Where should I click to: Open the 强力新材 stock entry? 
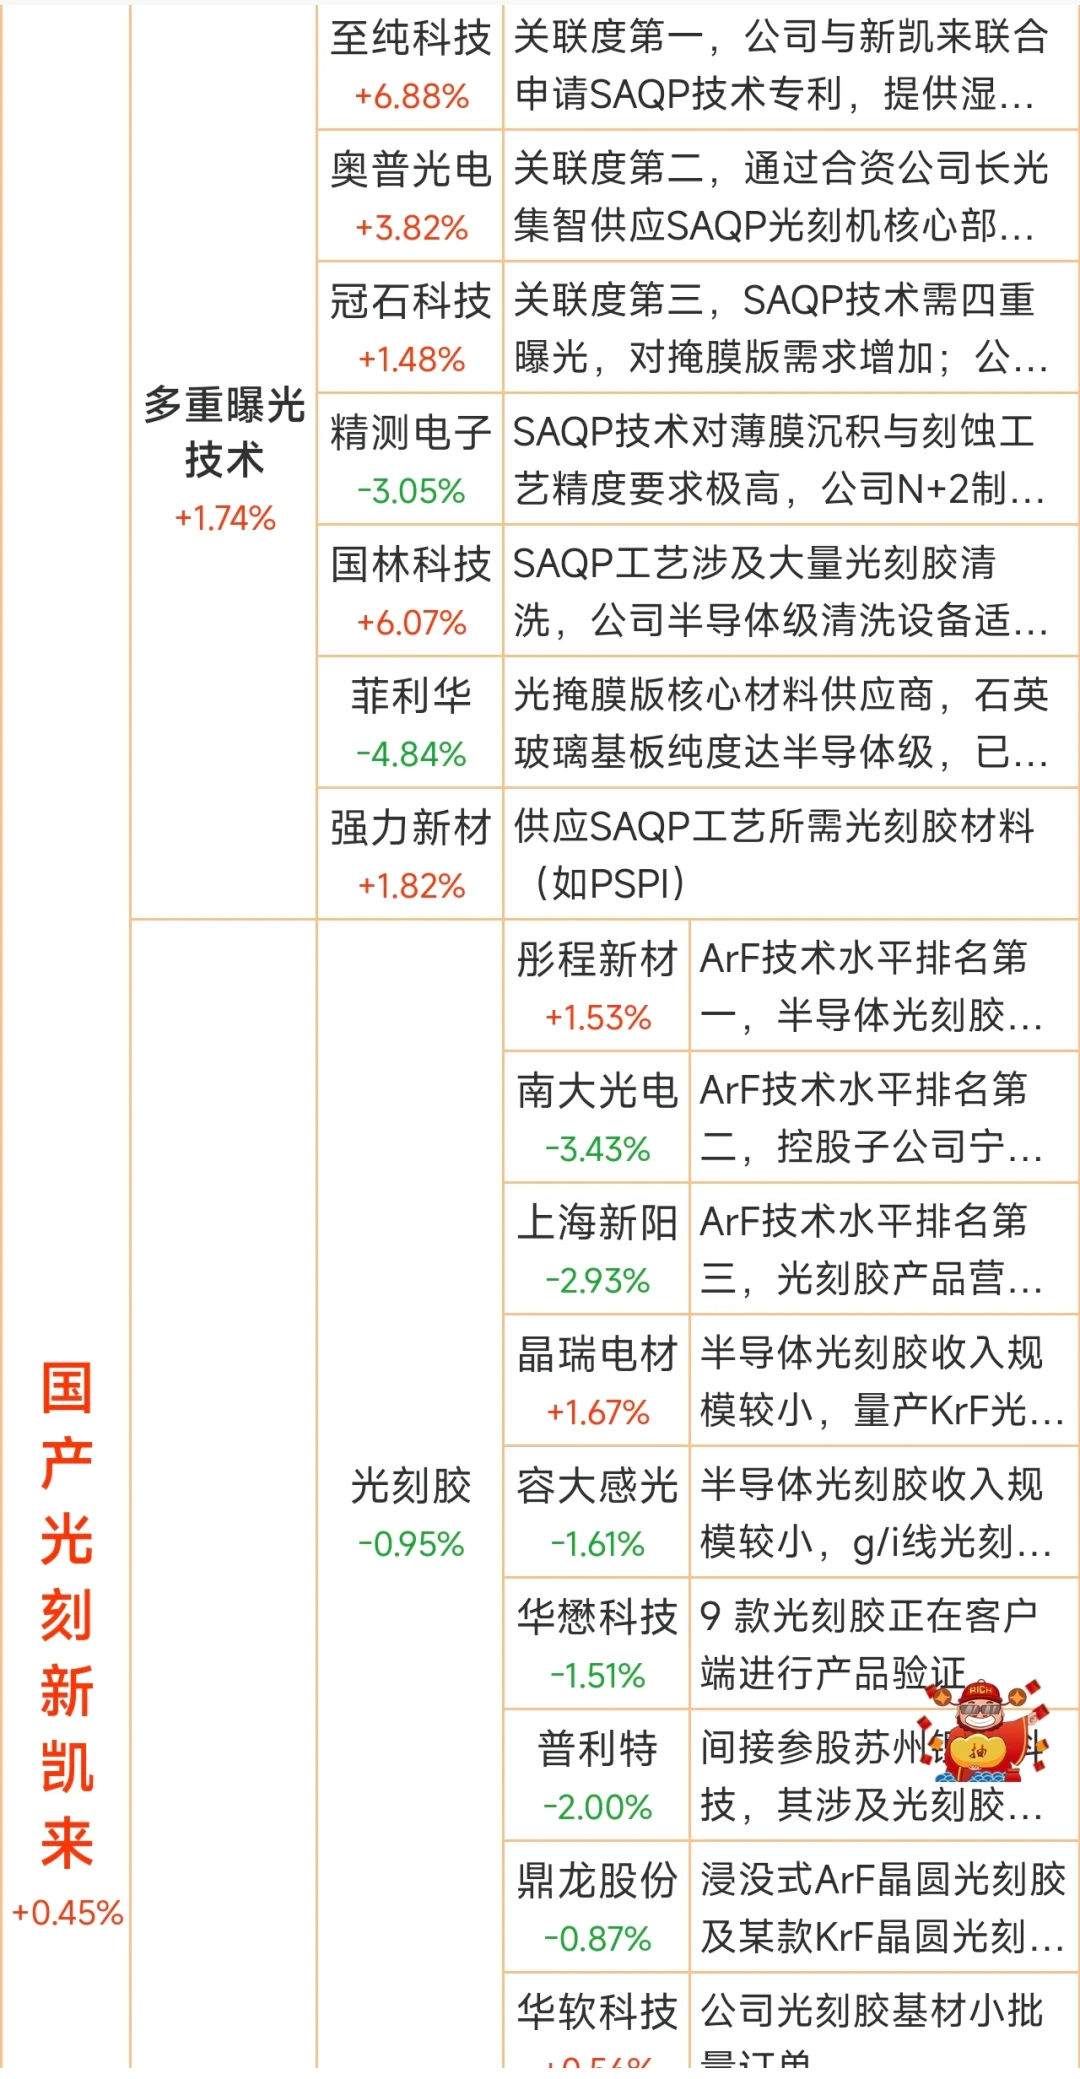point(411,854)
